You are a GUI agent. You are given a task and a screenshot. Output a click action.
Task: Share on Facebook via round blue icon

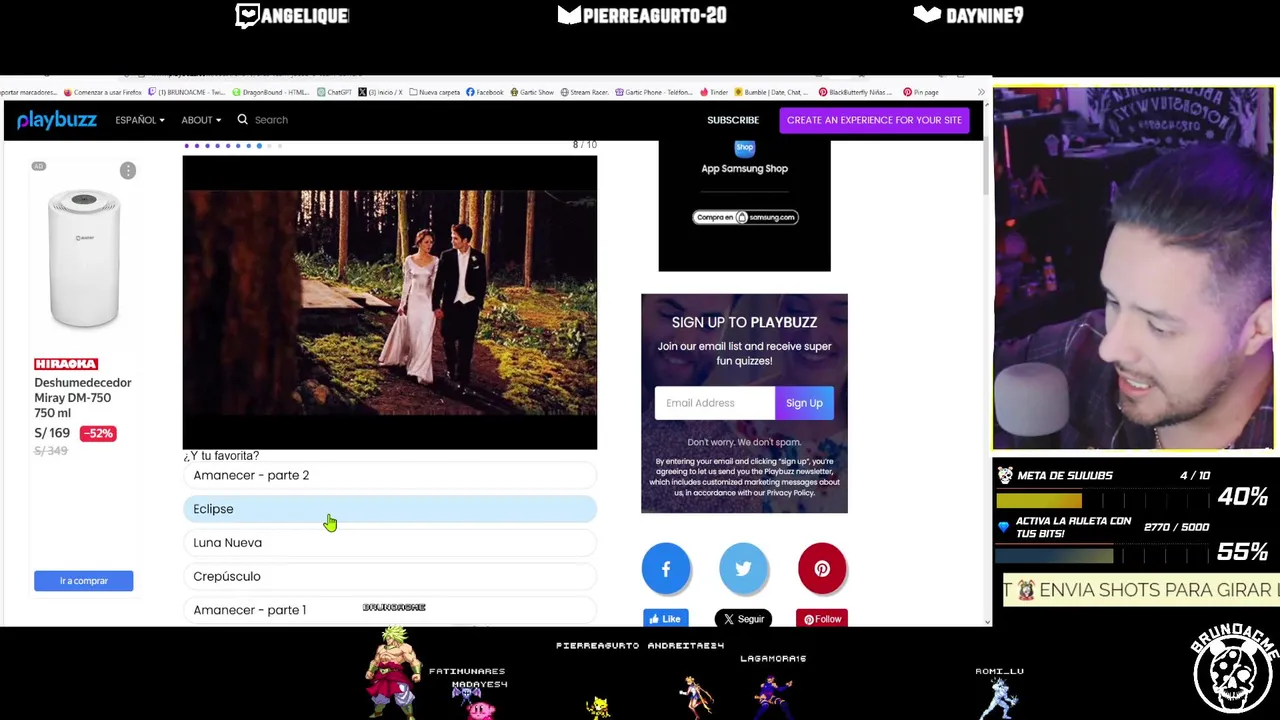(x=666, y=569)
